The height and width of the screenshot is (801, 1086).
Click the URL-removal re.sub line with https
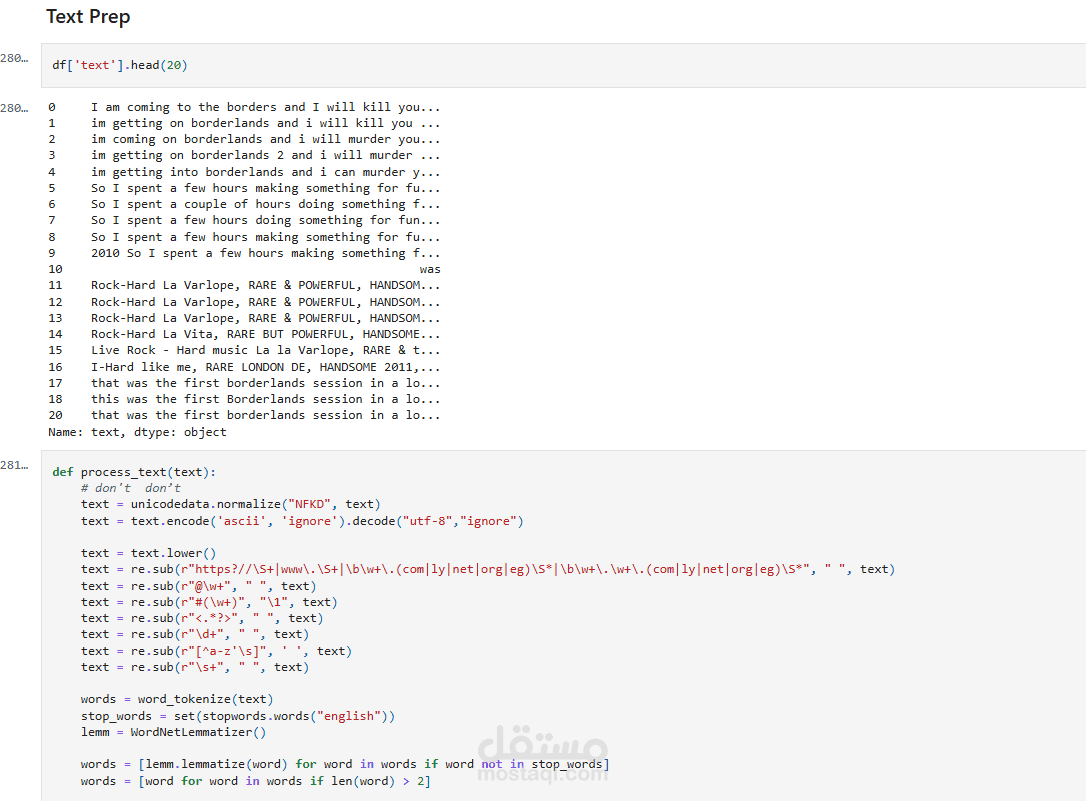488,570
